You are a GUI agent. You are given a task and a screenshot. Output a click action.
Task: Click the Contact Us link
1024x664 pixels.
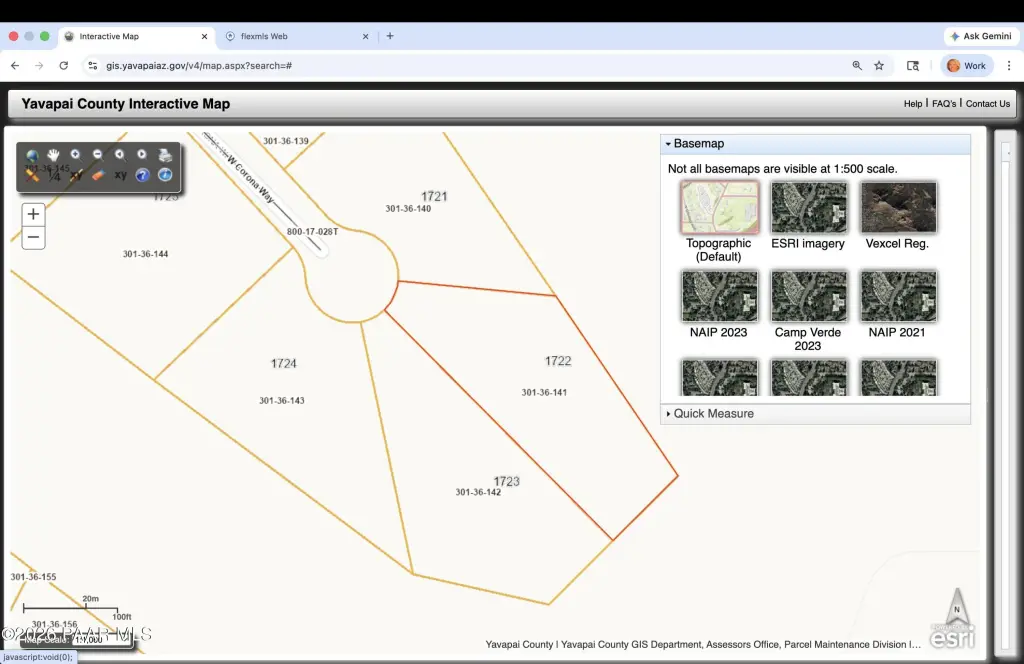click(x=987, y=104)
